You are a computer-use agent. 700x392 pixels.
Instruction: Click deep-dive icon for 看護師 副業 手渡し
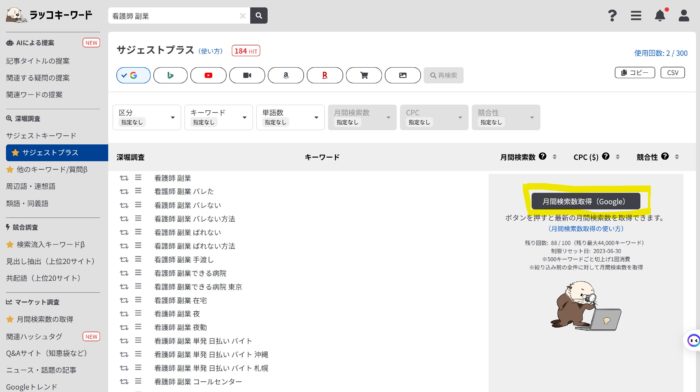coord(124,259)
